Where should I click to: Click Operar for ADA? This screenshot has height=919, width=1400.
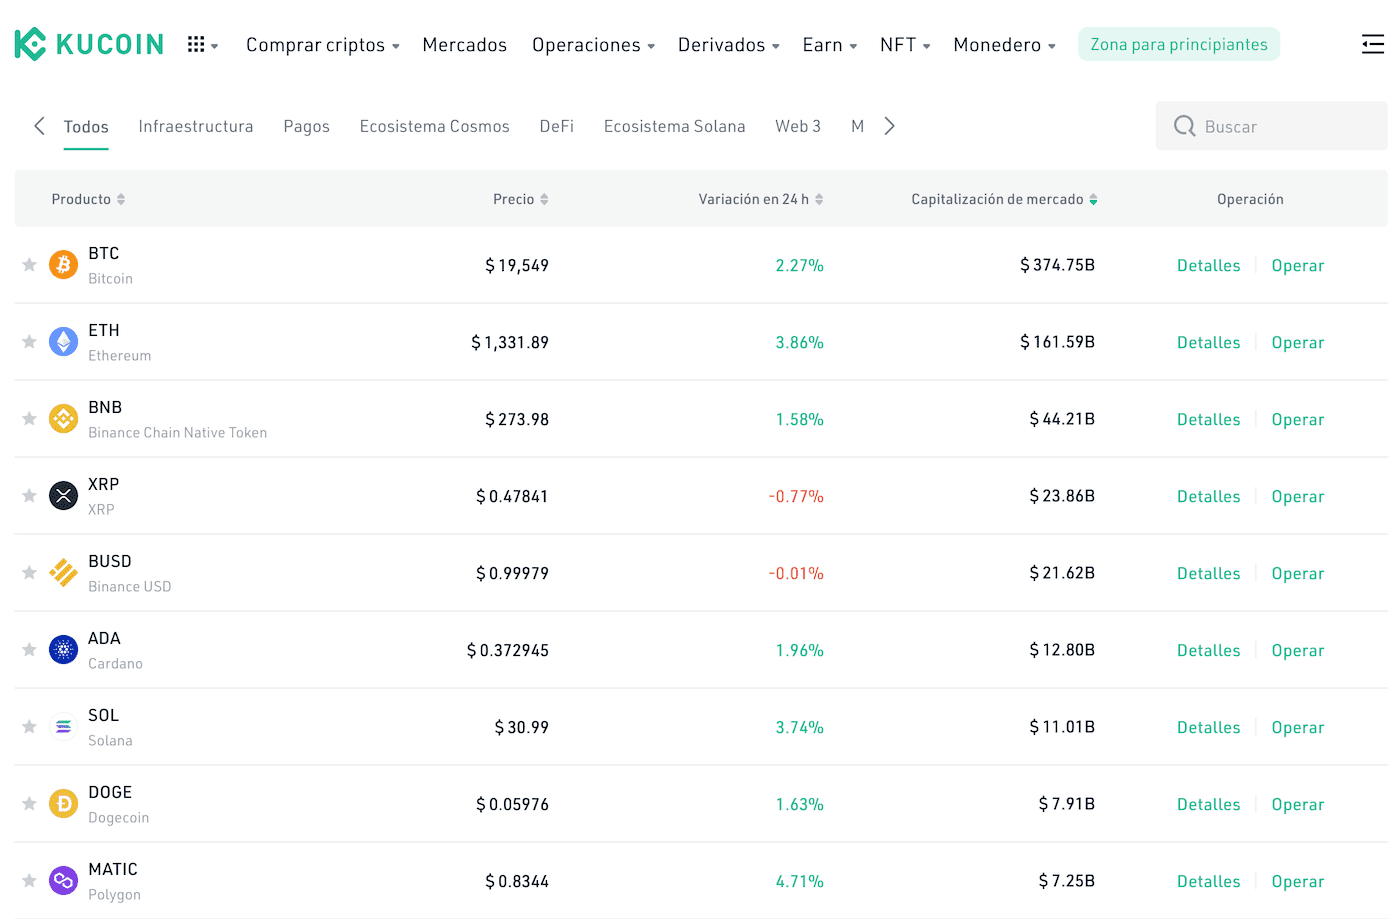1298,651
